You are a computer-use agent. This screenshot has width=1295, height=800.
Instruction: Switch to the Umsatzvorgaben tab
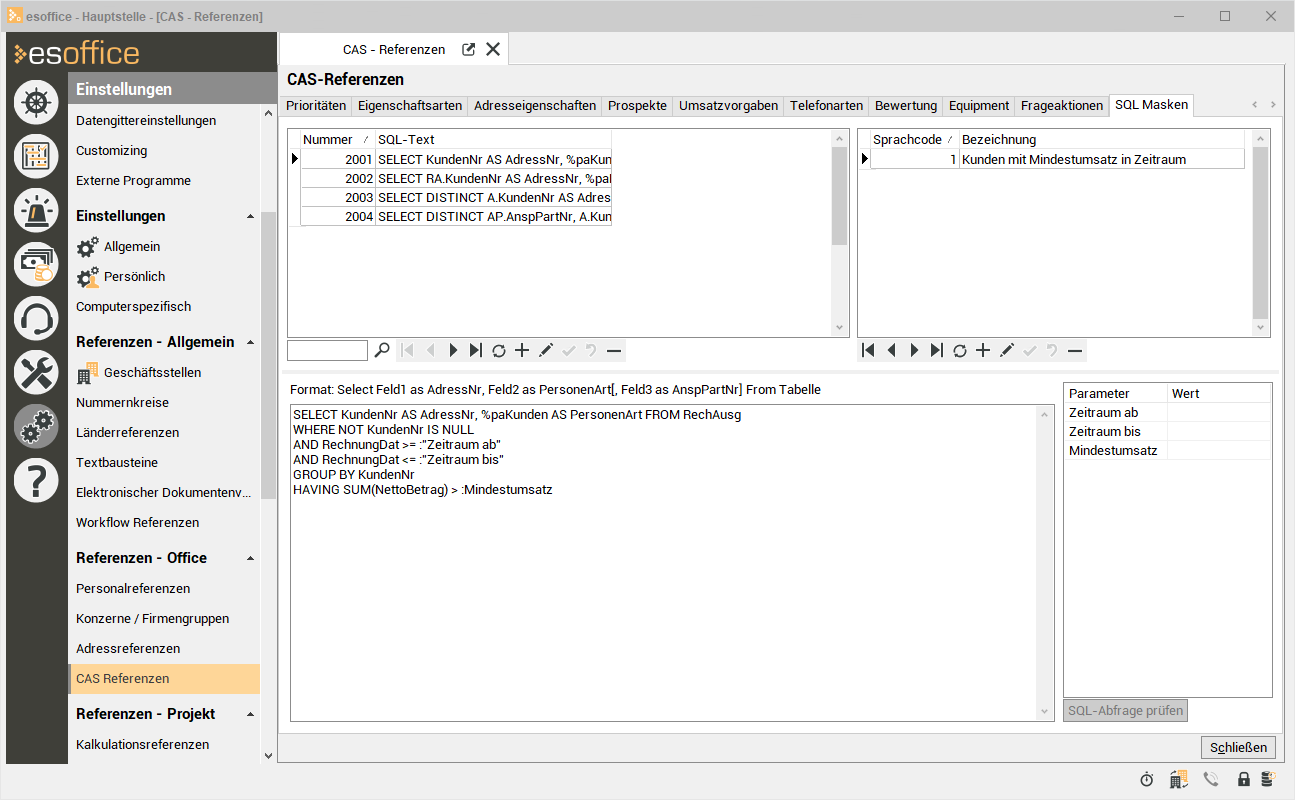728,105
